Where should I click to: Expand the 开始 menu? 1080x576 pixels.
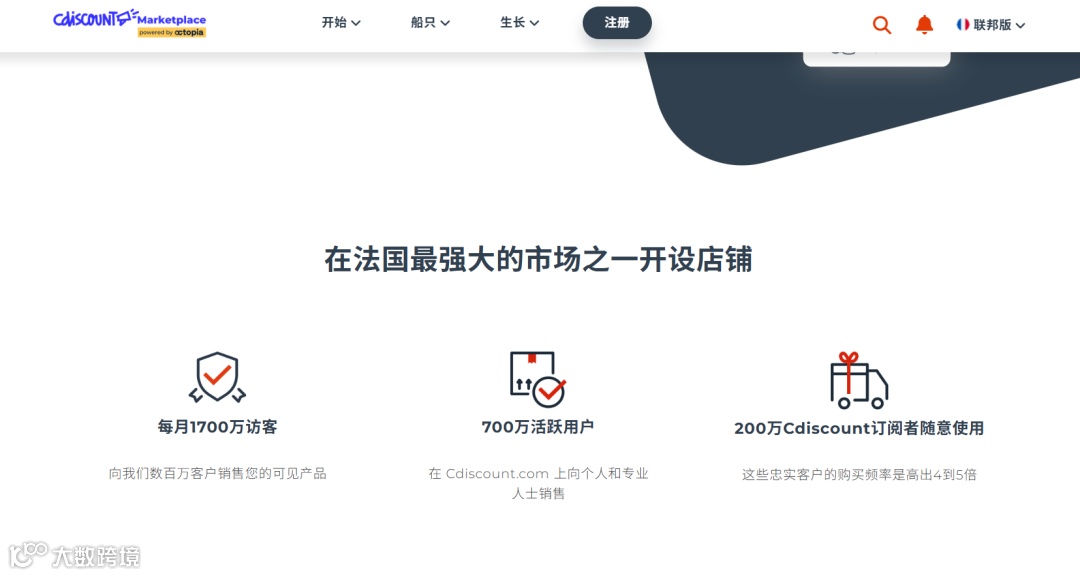coord(341,23)
